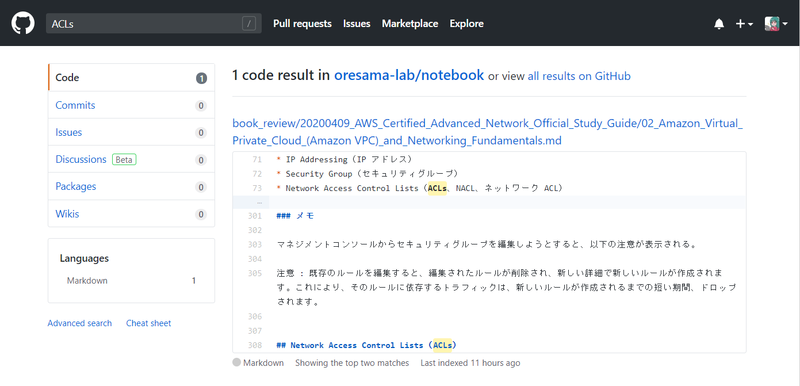Click the line 303 Japanese sentence
The image size is (800, 386).
pos(486,244)
